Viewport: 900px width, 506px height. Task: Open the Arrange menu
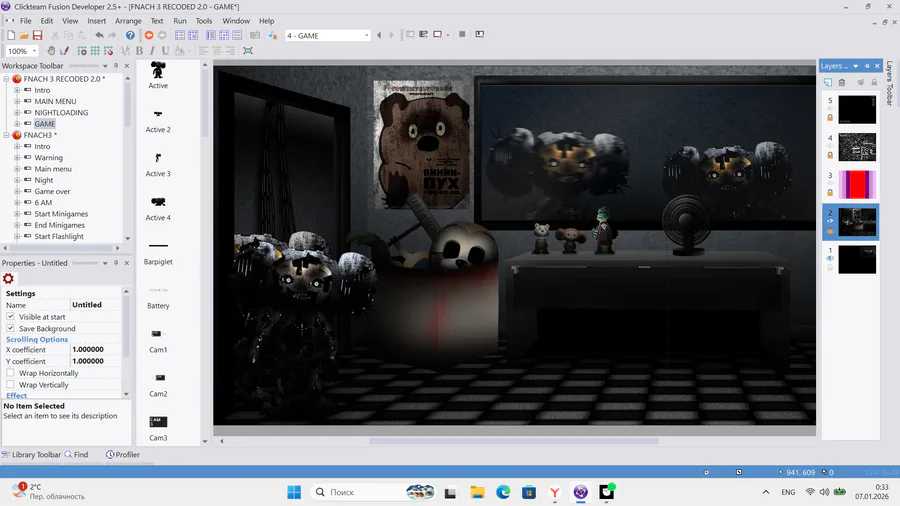click(x=128, y=21)
